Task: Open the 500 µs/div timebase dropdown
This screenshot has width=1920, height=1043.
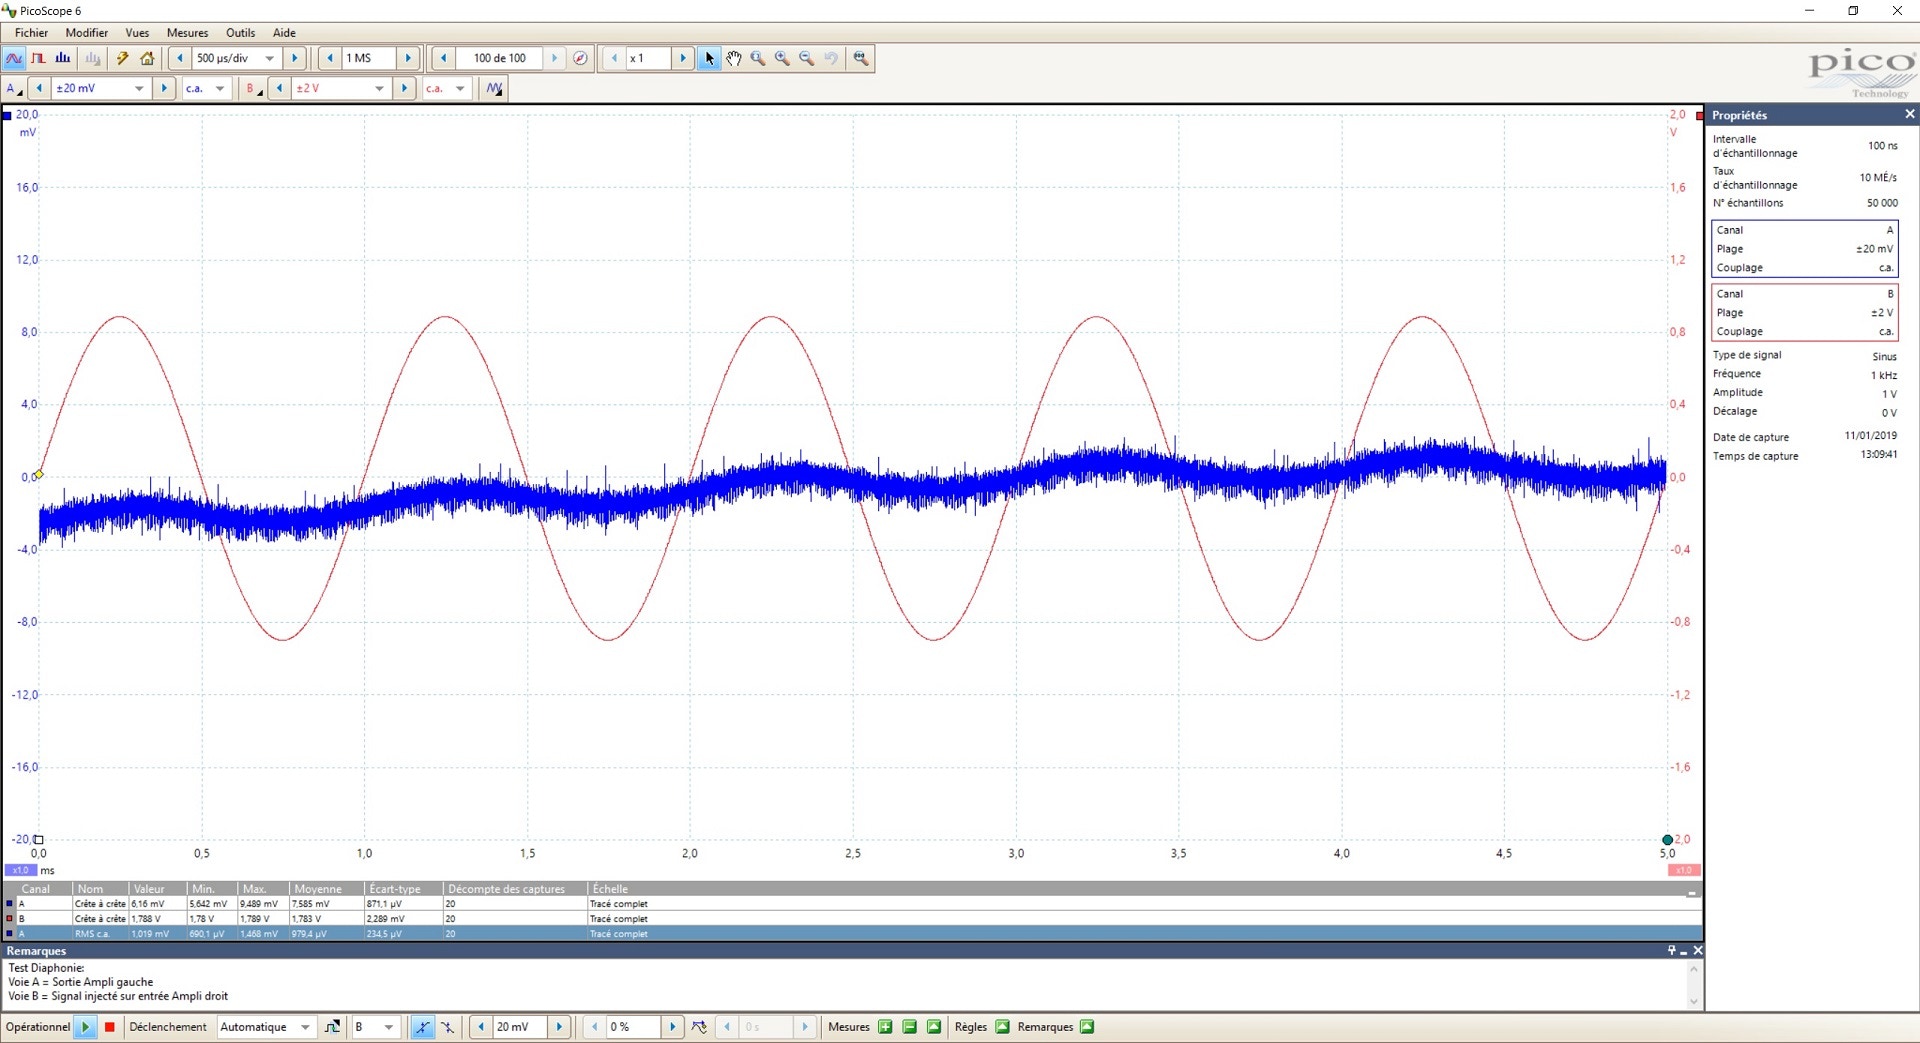Action: 269,58
